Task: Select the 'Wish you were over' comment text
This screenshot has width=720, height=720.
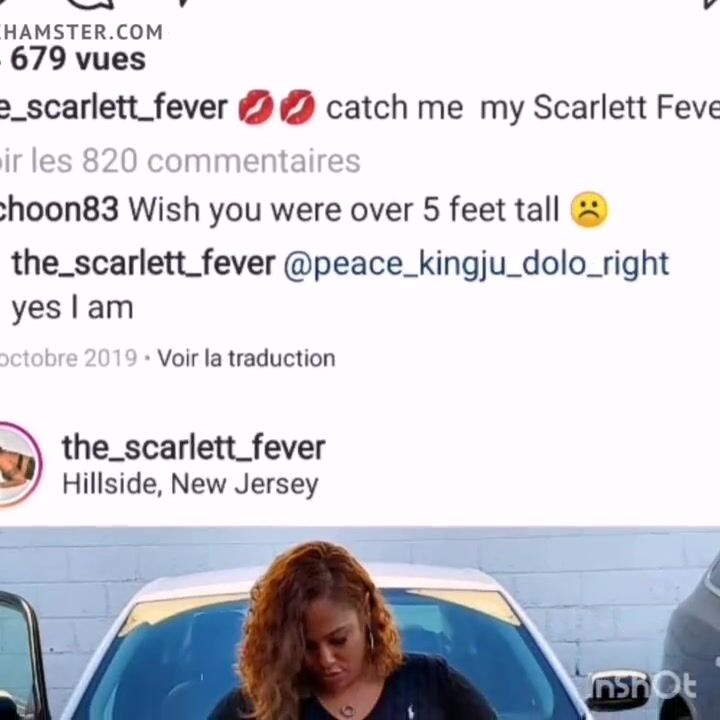Action: pyautogui.click(x=271, y=210)
